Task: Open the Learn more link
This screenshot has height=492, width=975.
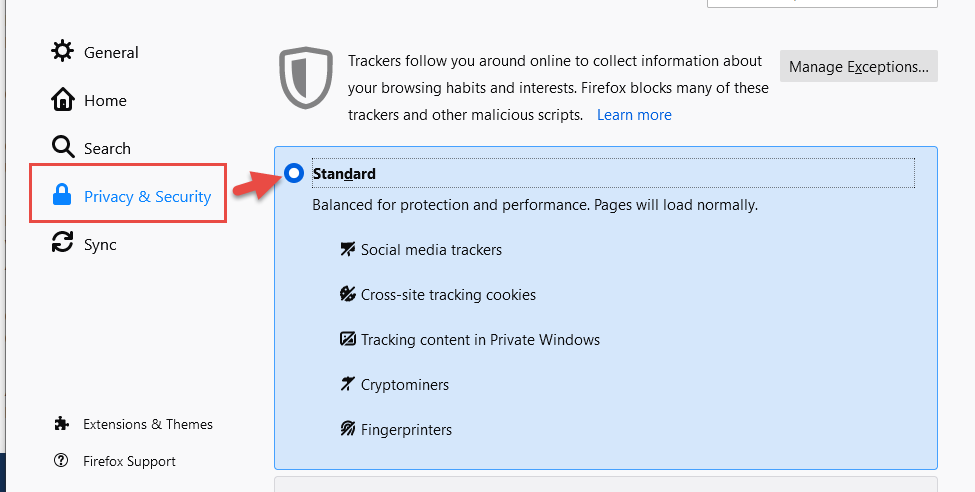Action: (634, 115)
